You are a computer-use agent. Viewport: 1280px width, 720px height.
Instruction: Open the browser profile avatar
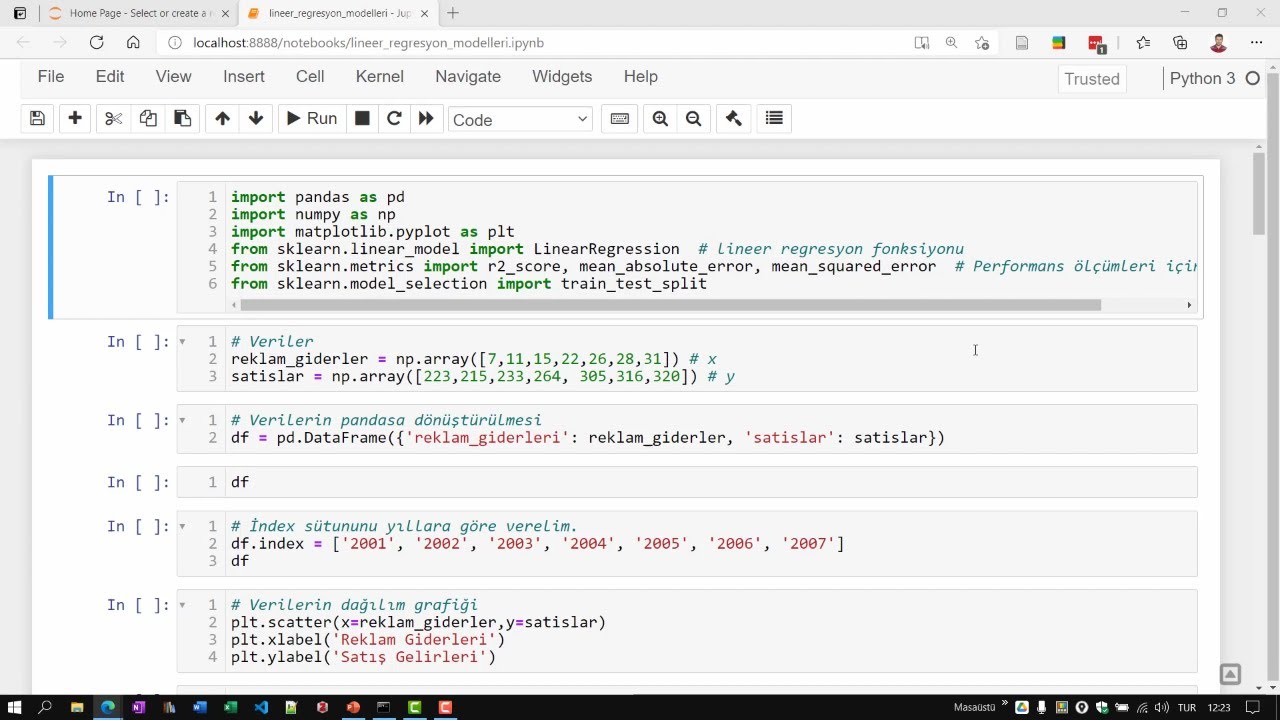(x=1218, y=43)
